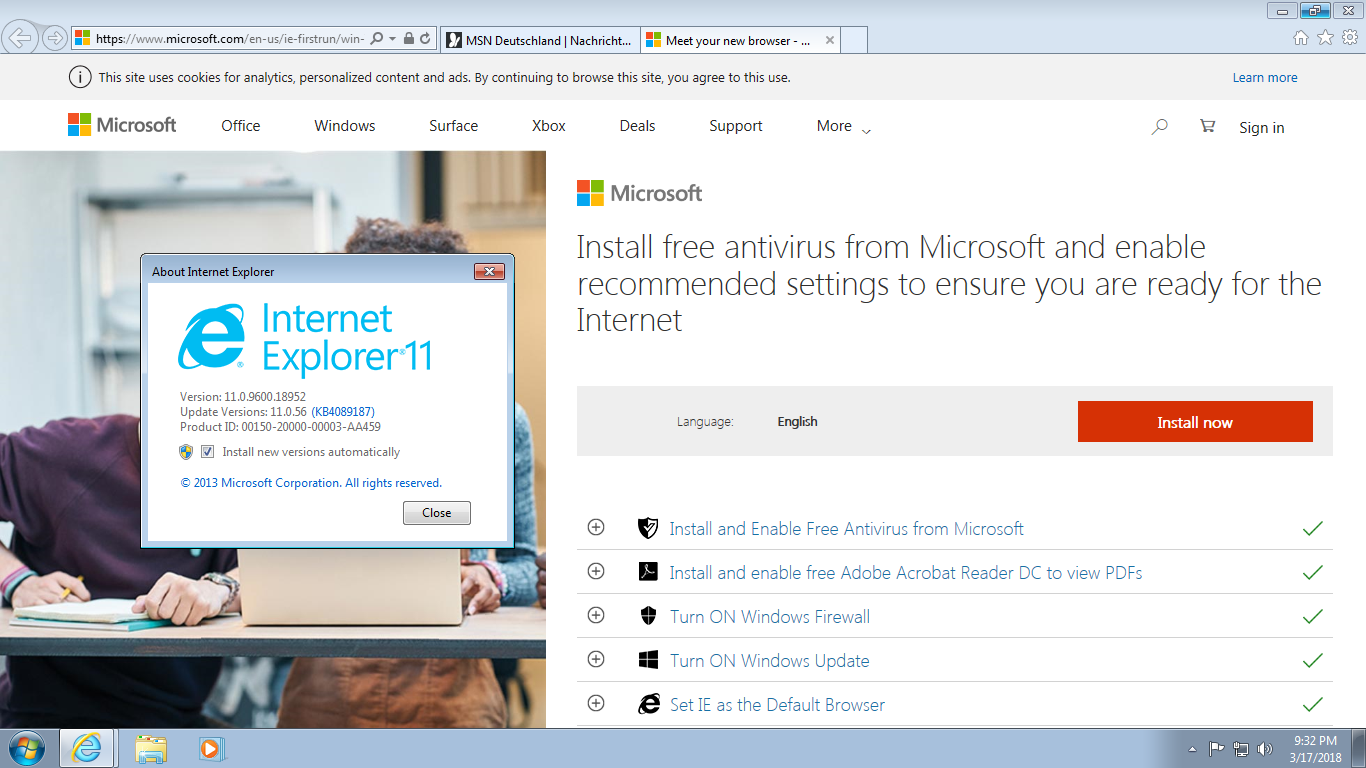Image resolution: width=1366 pixels, height=768 pixels.
Task: Open Adobe Acrobat Reader DC install link
Action: click(906, 573)
